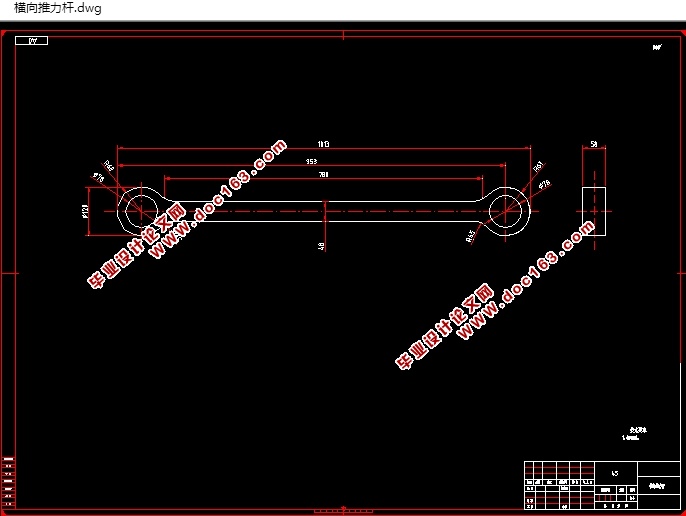Click the vertical rod thickness dimension value

322,246
